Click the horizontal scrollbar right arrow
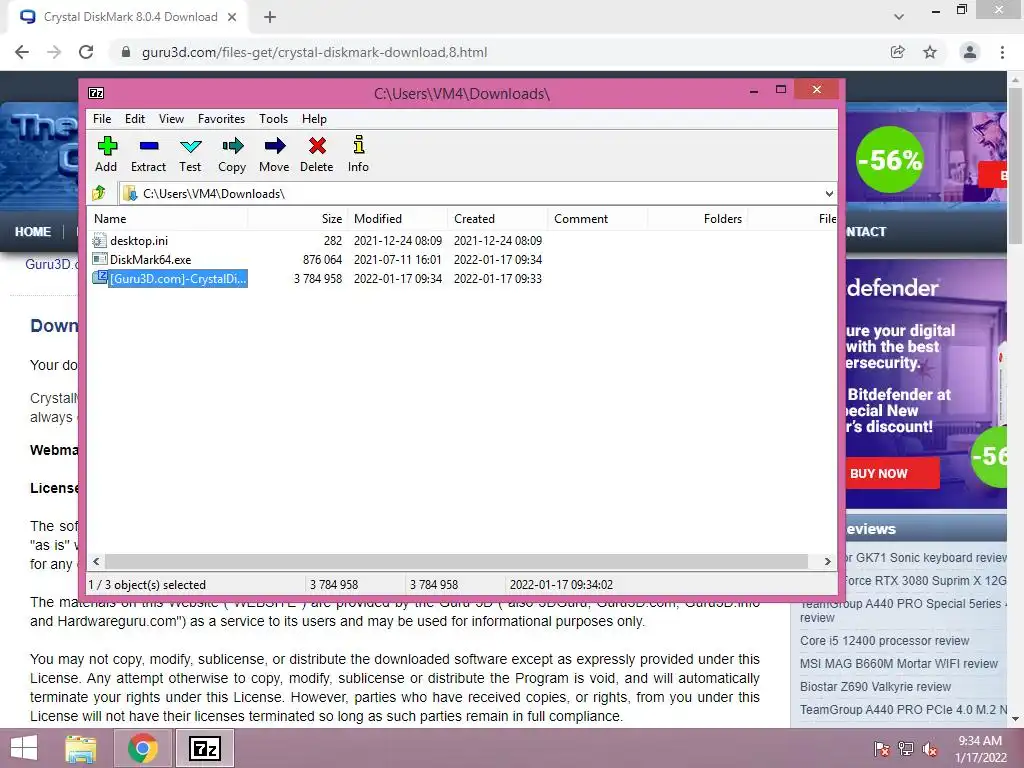The height and width of the screenshot is (768, 1024). click(827, 562)
